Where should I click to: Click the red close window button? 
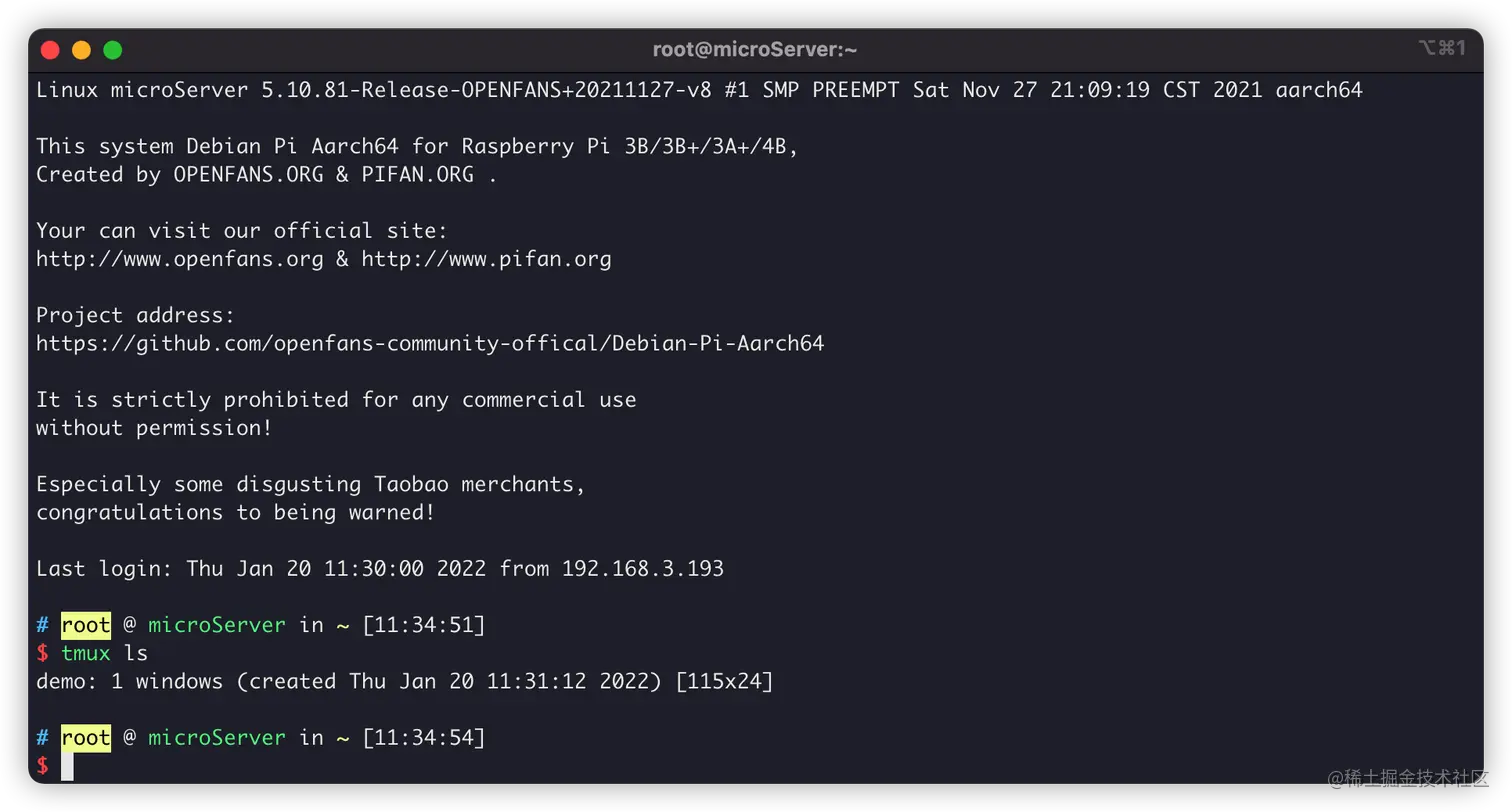tap(50, 50)
